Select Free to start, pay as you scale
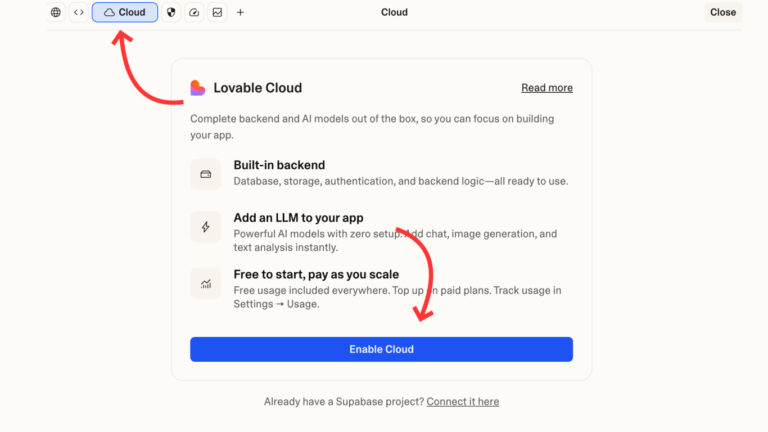768x432 pixels. [x=316, y=274]
